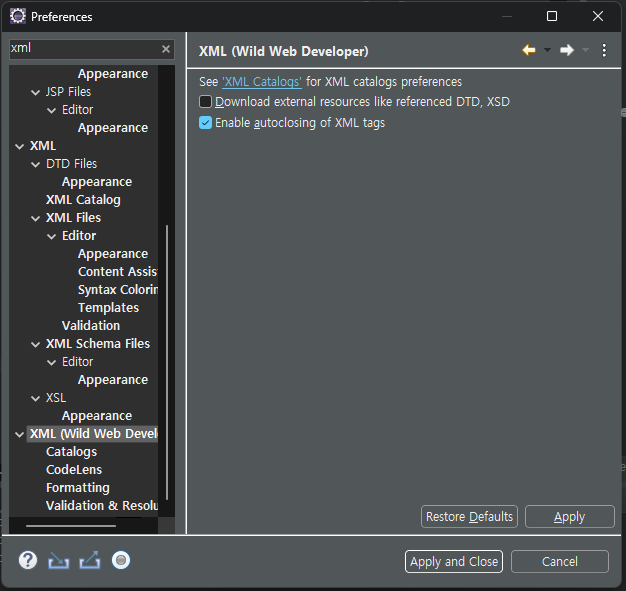
Task: Collapse the XSL tree node
Action: coord(36,398)
